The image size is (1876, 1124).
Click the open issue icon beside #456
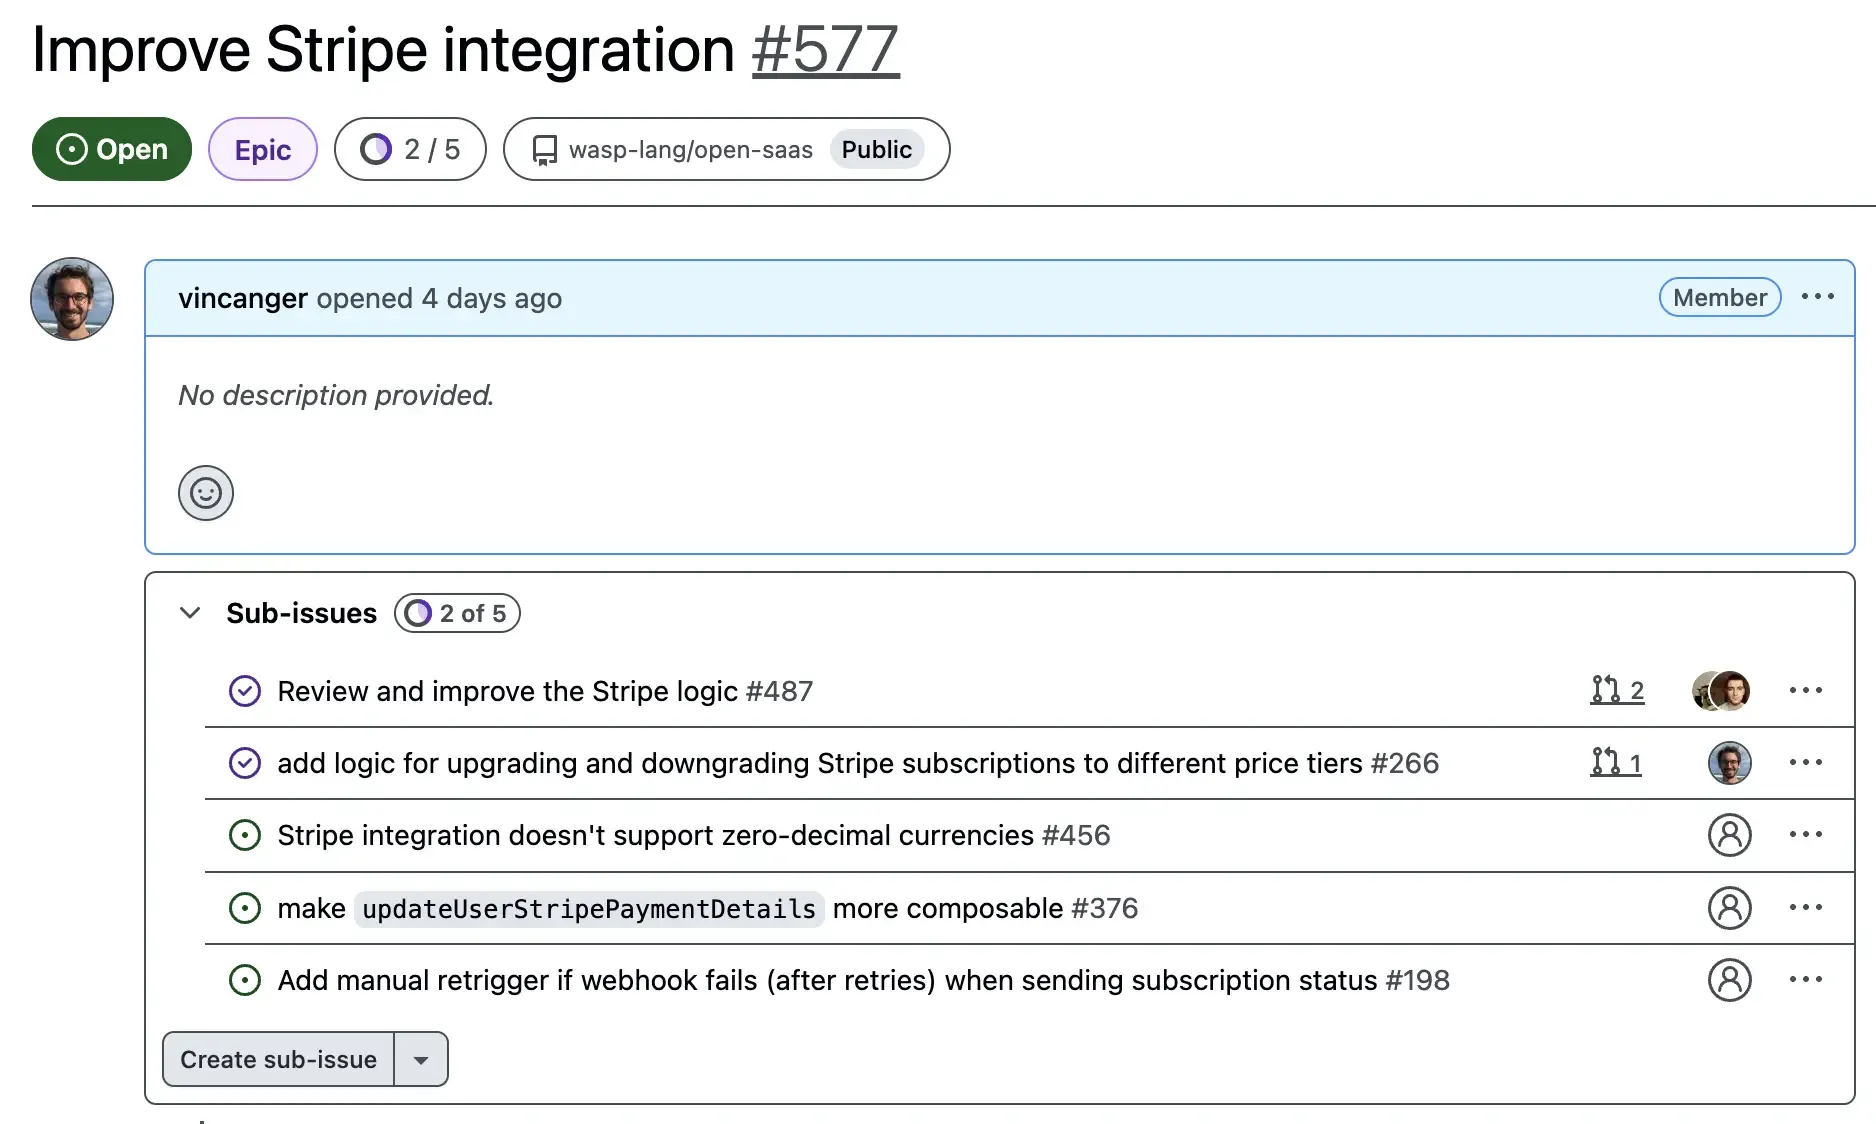click(245, 835)
